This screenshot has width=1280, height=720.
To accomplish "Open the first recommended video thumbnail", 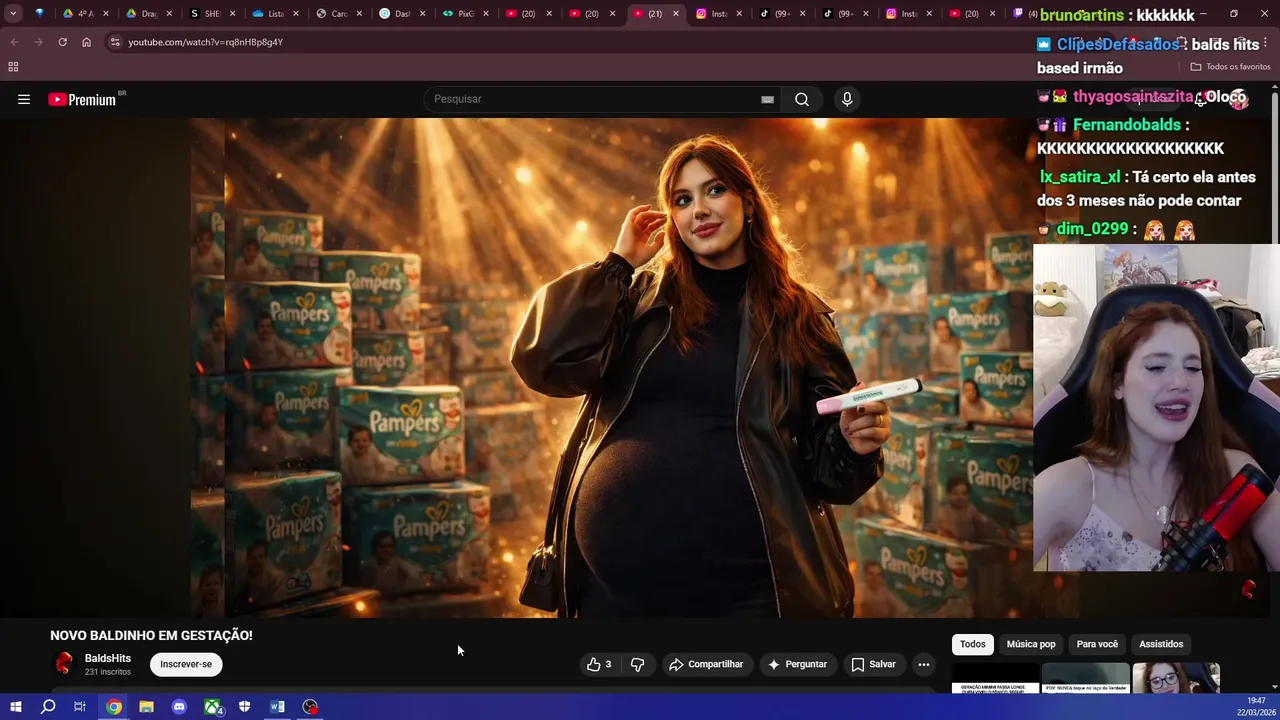I will coord(995,678).
